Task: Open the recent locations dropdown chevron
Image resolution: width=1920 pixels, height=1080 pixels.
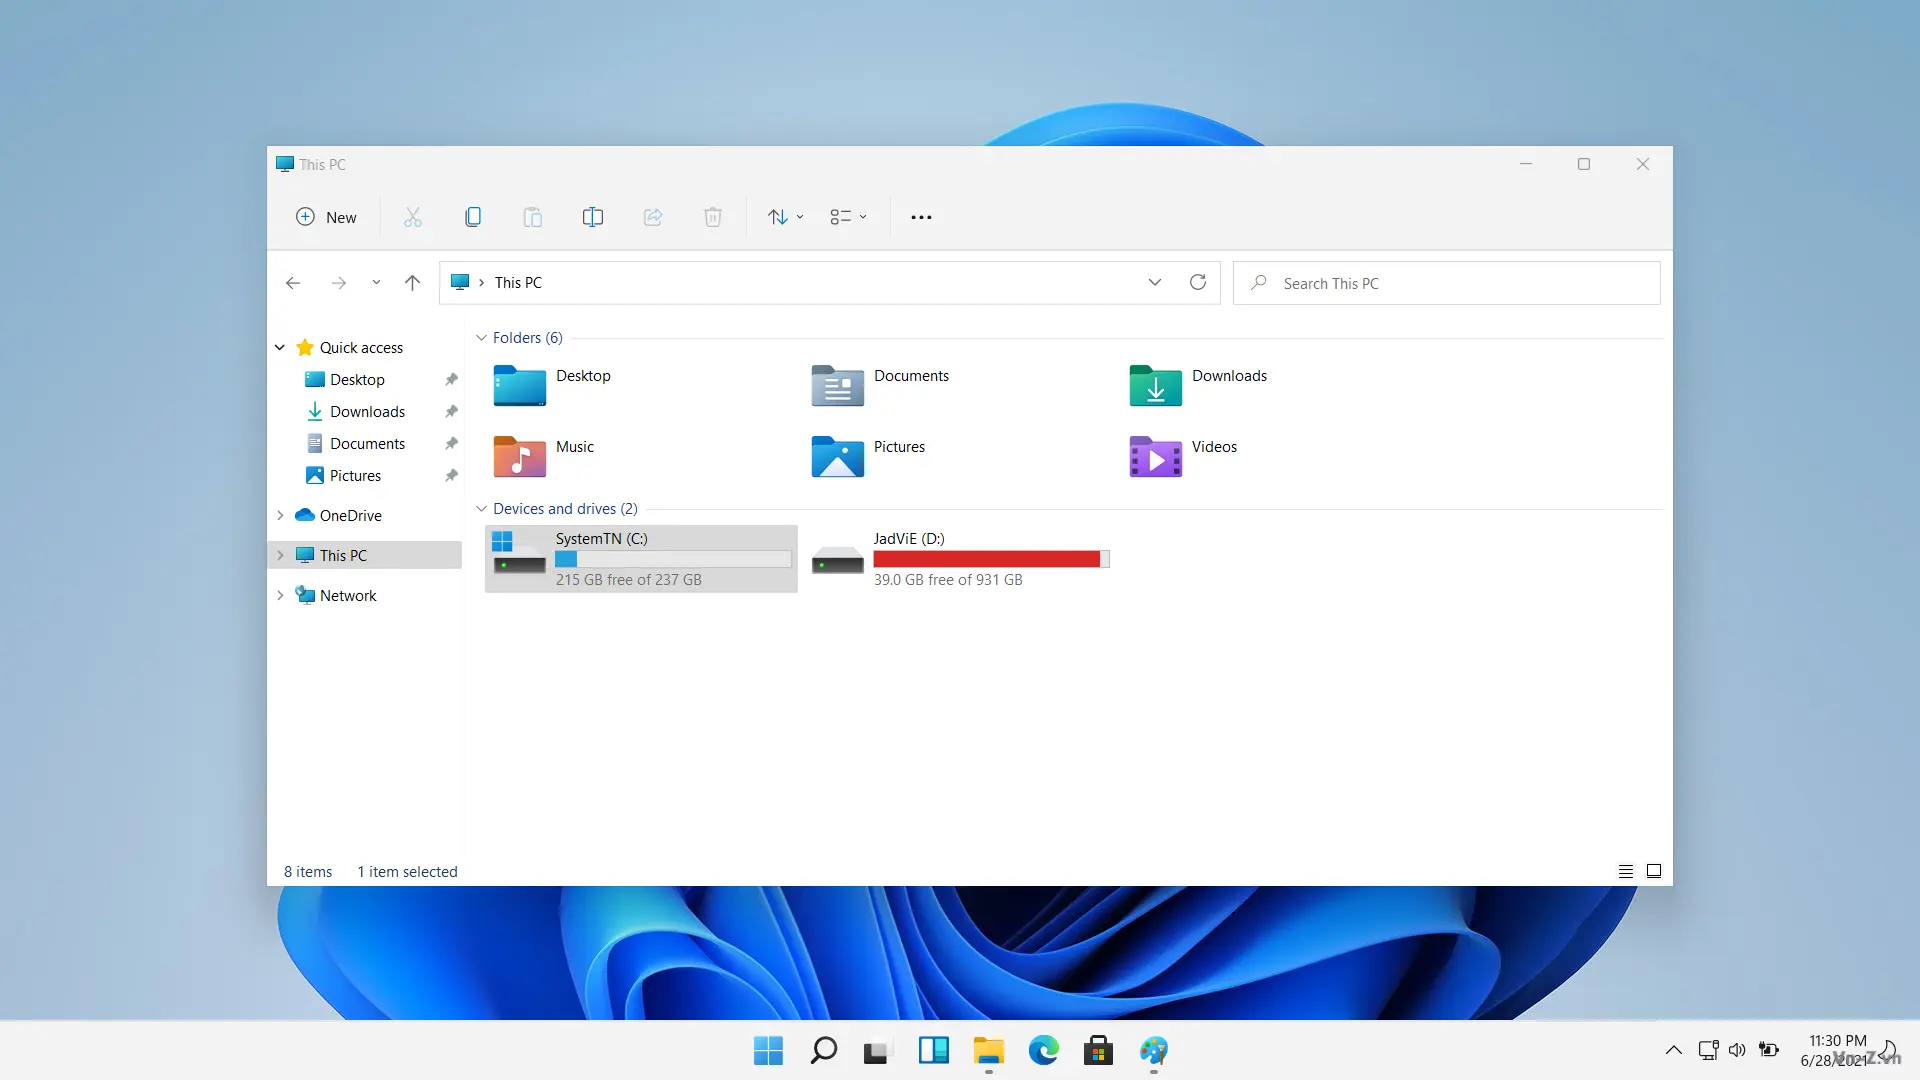Action: tap(376, 283)
